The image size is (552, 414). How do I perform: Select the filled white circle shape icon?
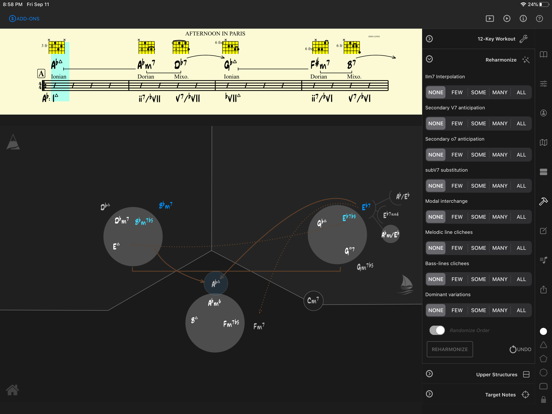pyautogui.click(x=544, y=331)
